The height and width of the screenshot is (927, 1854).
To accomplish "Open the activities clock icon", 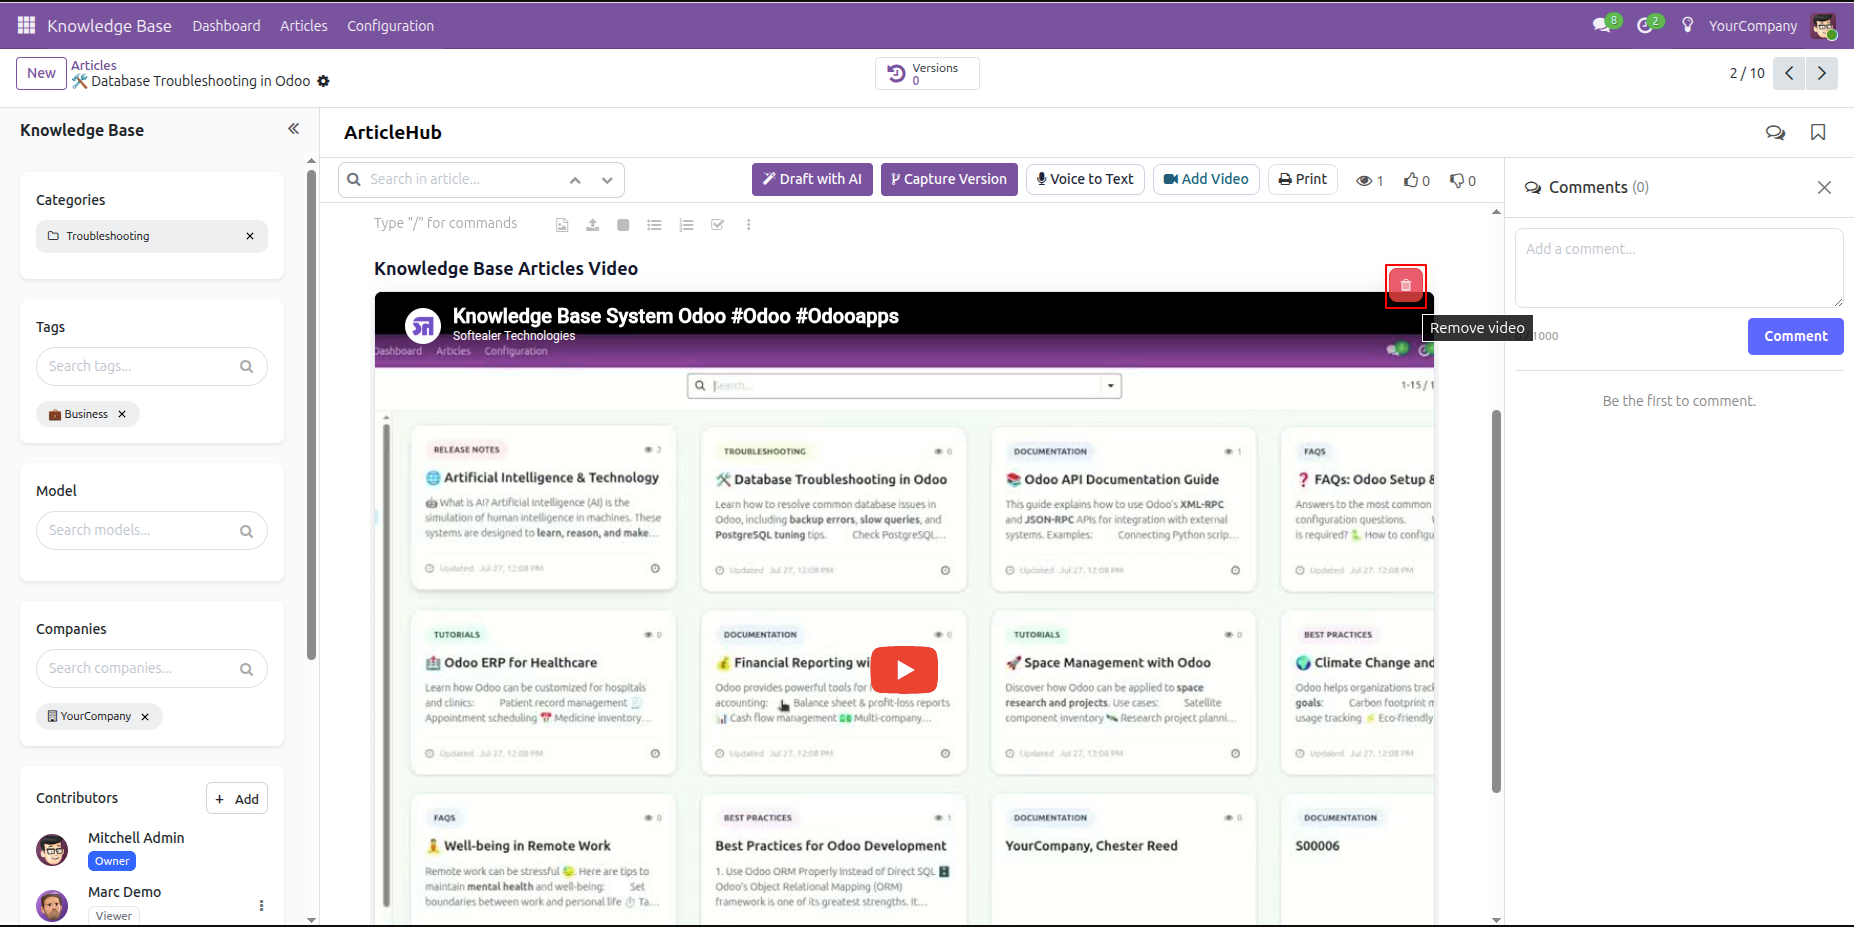I will point(1646,25).
